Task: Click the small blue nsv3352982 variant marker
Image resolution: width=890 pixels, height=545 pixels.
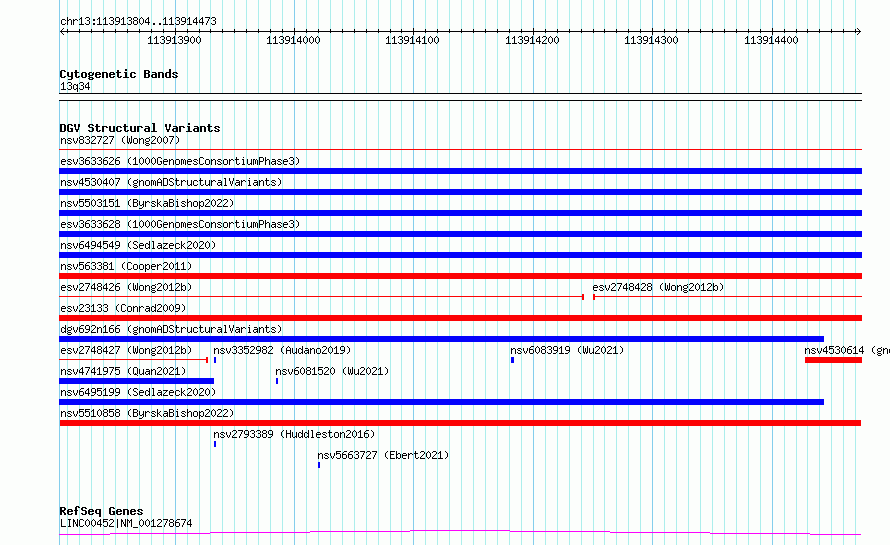Action: [215, 360]
